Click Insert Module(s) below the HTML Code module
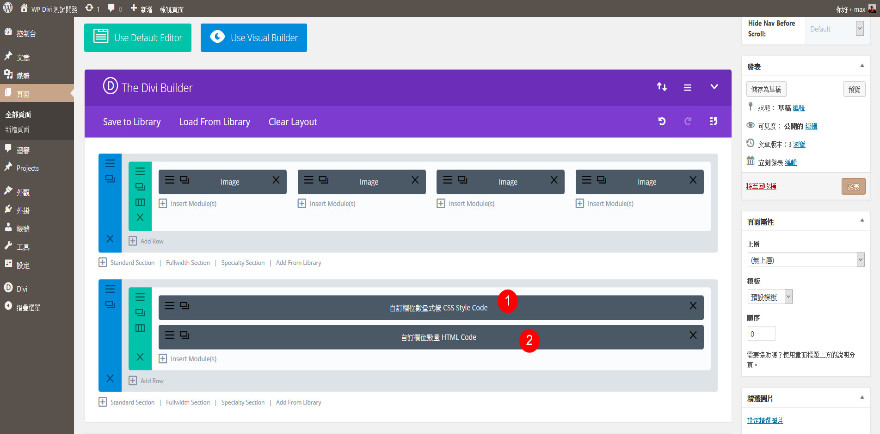The image size is (880, 434). [188, 358]
